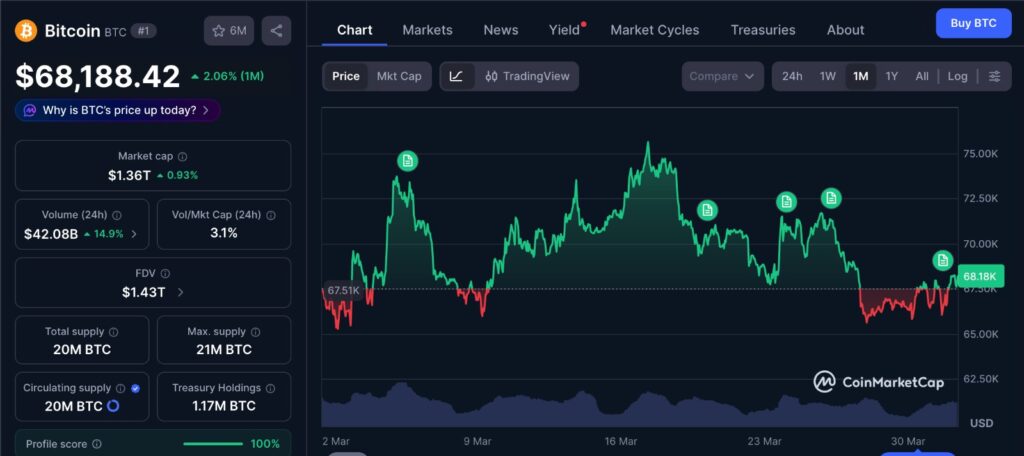
Task: Click the 75.00K price axis label
Action: (980, 154)
